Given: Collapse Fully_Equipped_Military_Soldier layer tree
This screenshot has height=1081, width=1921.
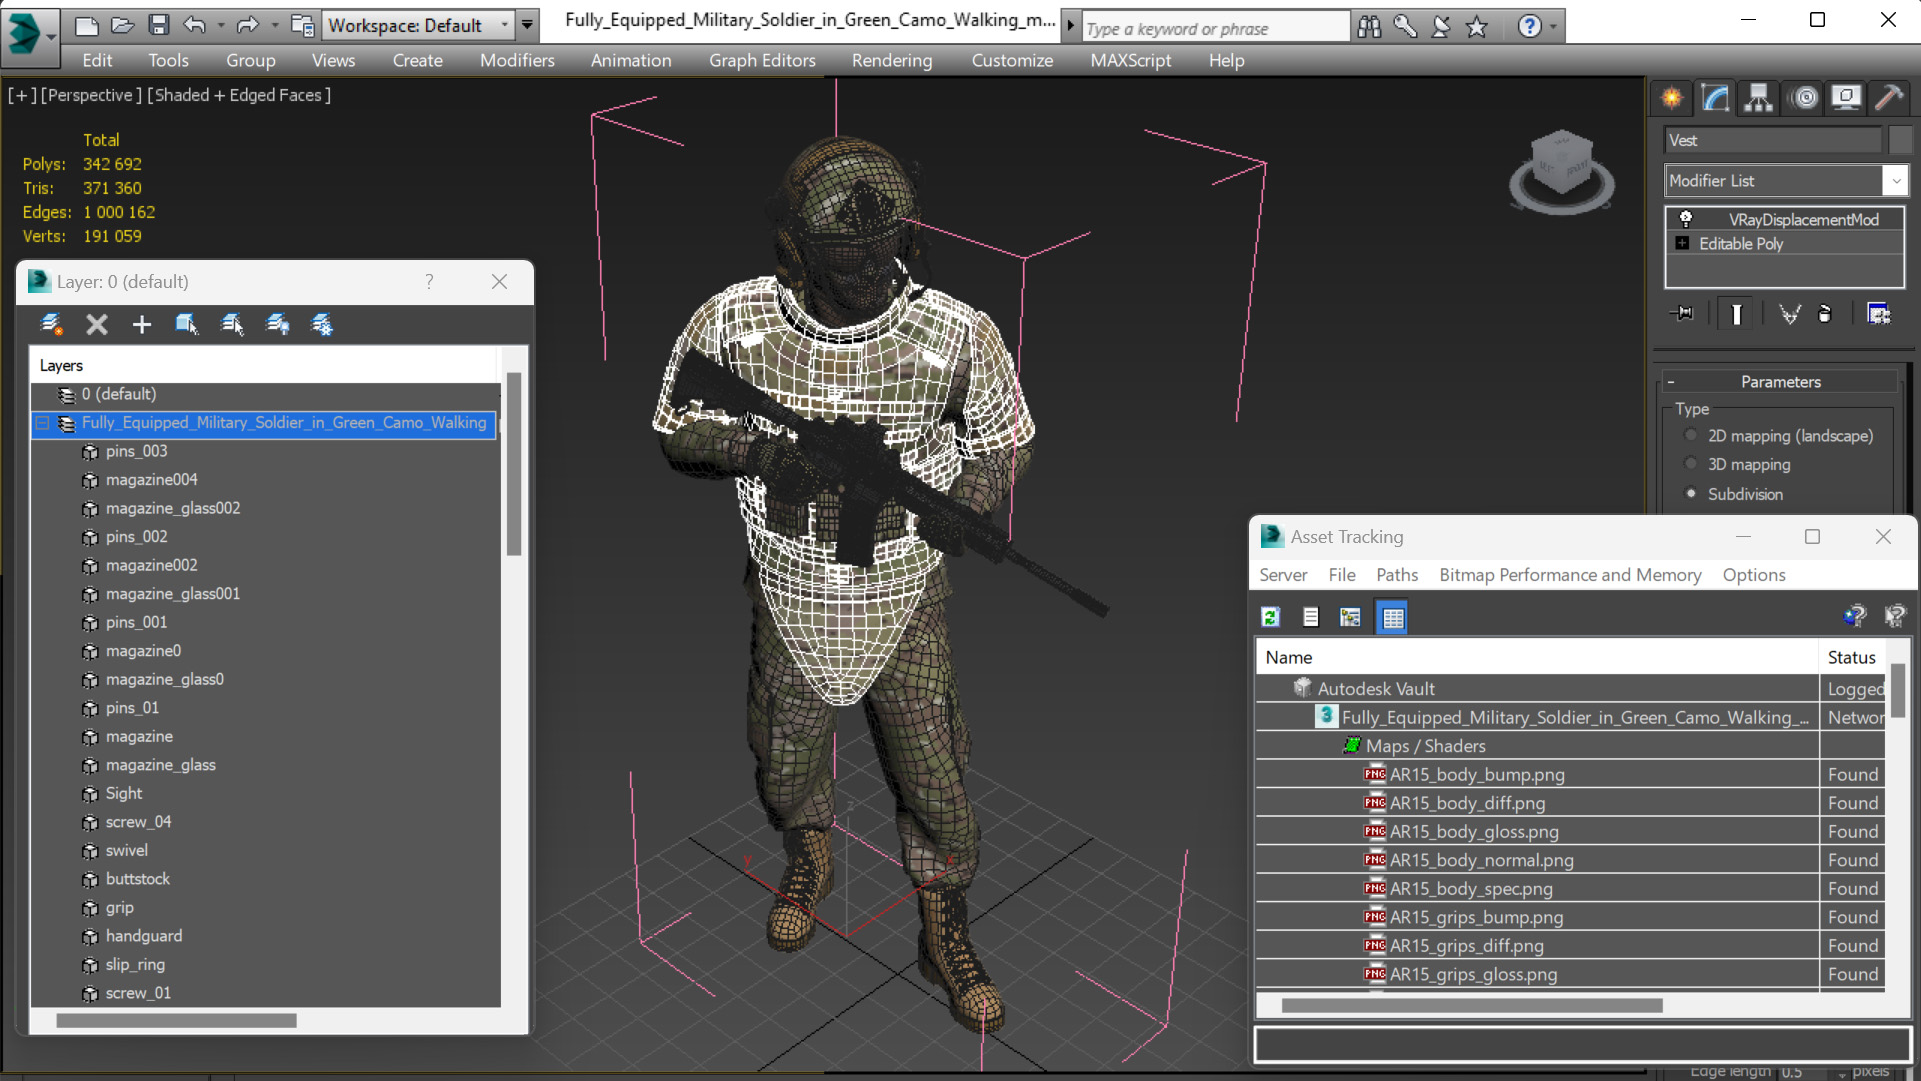Looking at the screenshot, I should point(42,423).
